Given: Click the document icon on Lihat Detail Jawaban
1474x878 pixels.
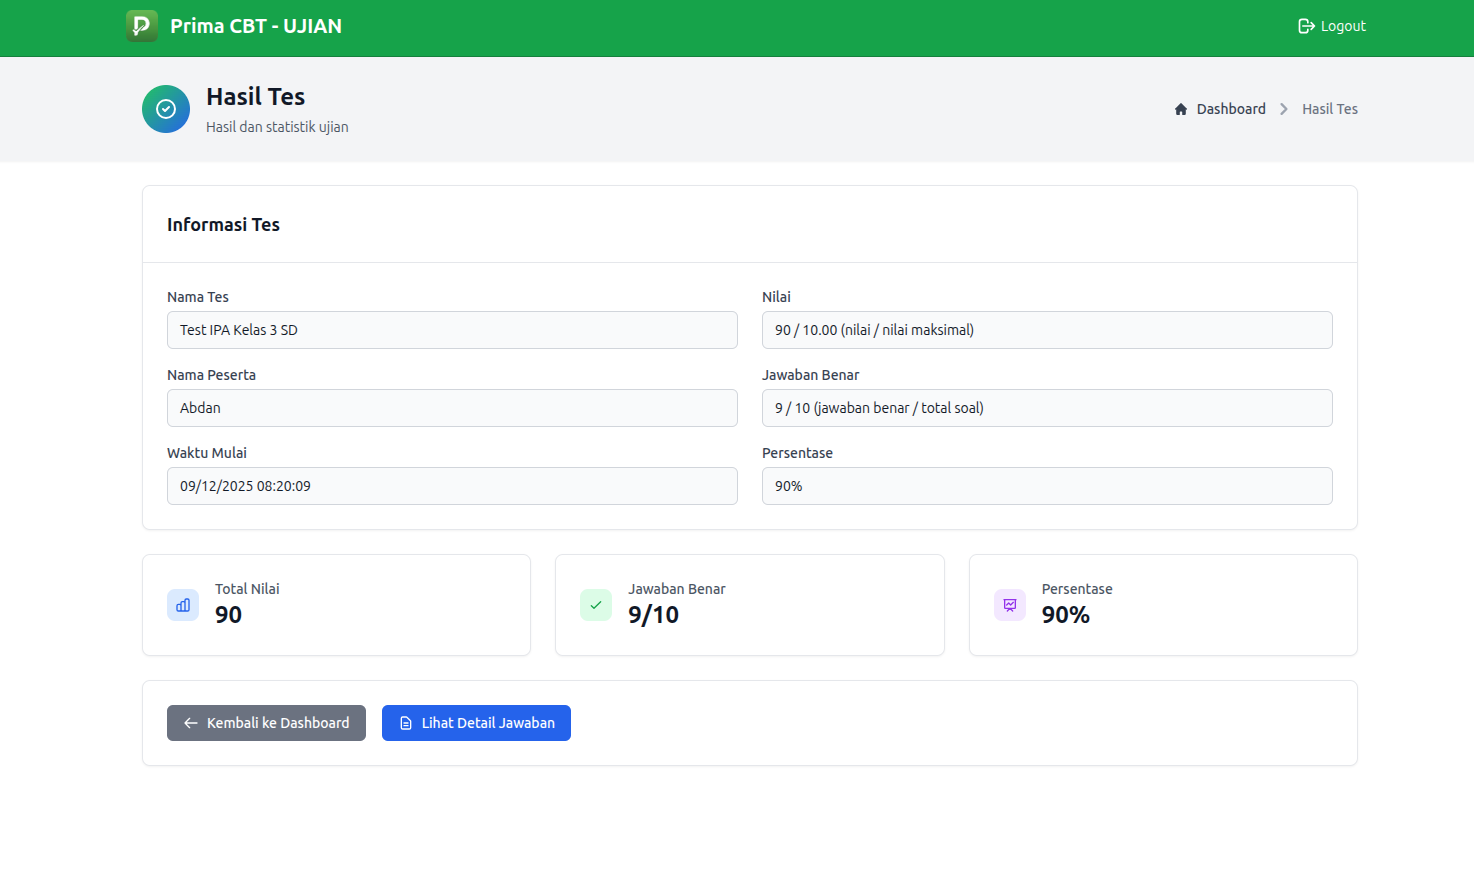Looking at the screenshot, I should point(405,722).
